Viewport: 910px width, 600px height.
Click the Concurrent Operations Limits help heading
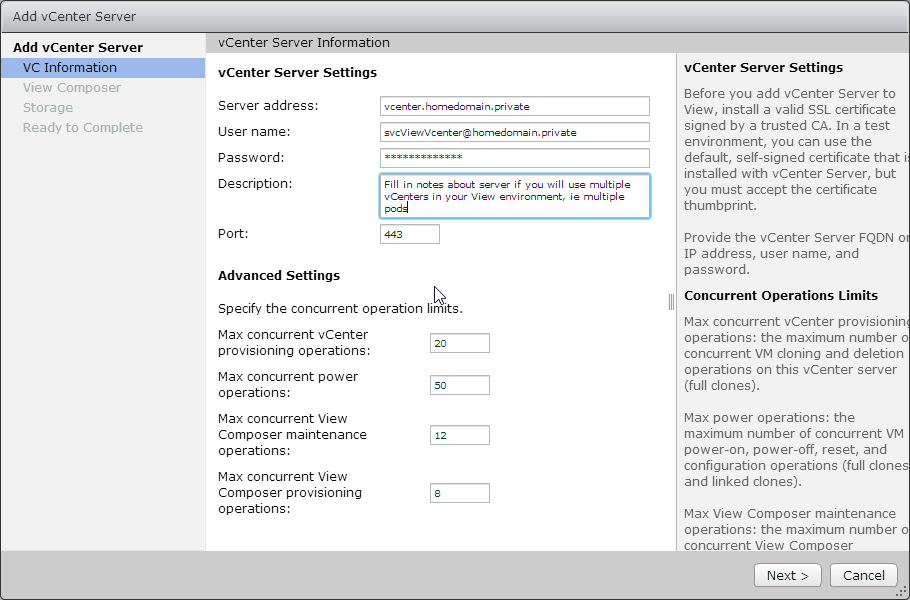[781, 296]
